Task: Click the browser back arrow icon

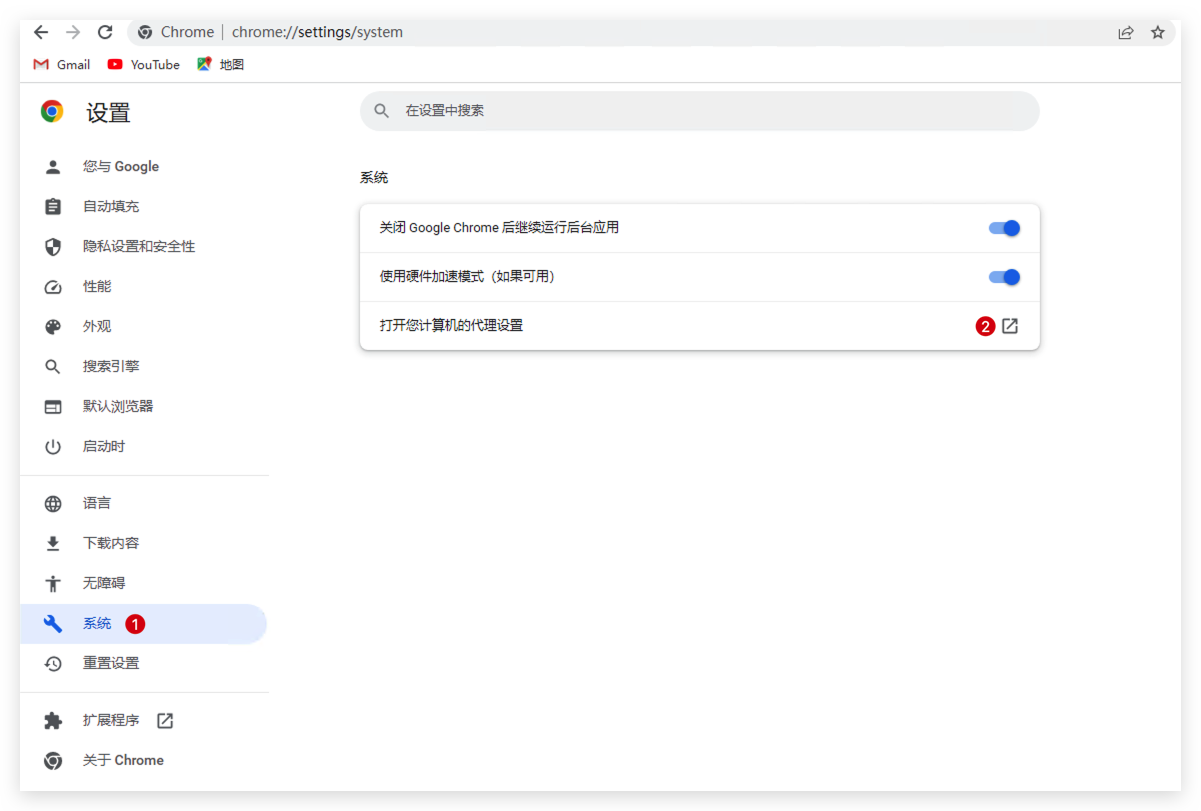Action: click(41, 32)
